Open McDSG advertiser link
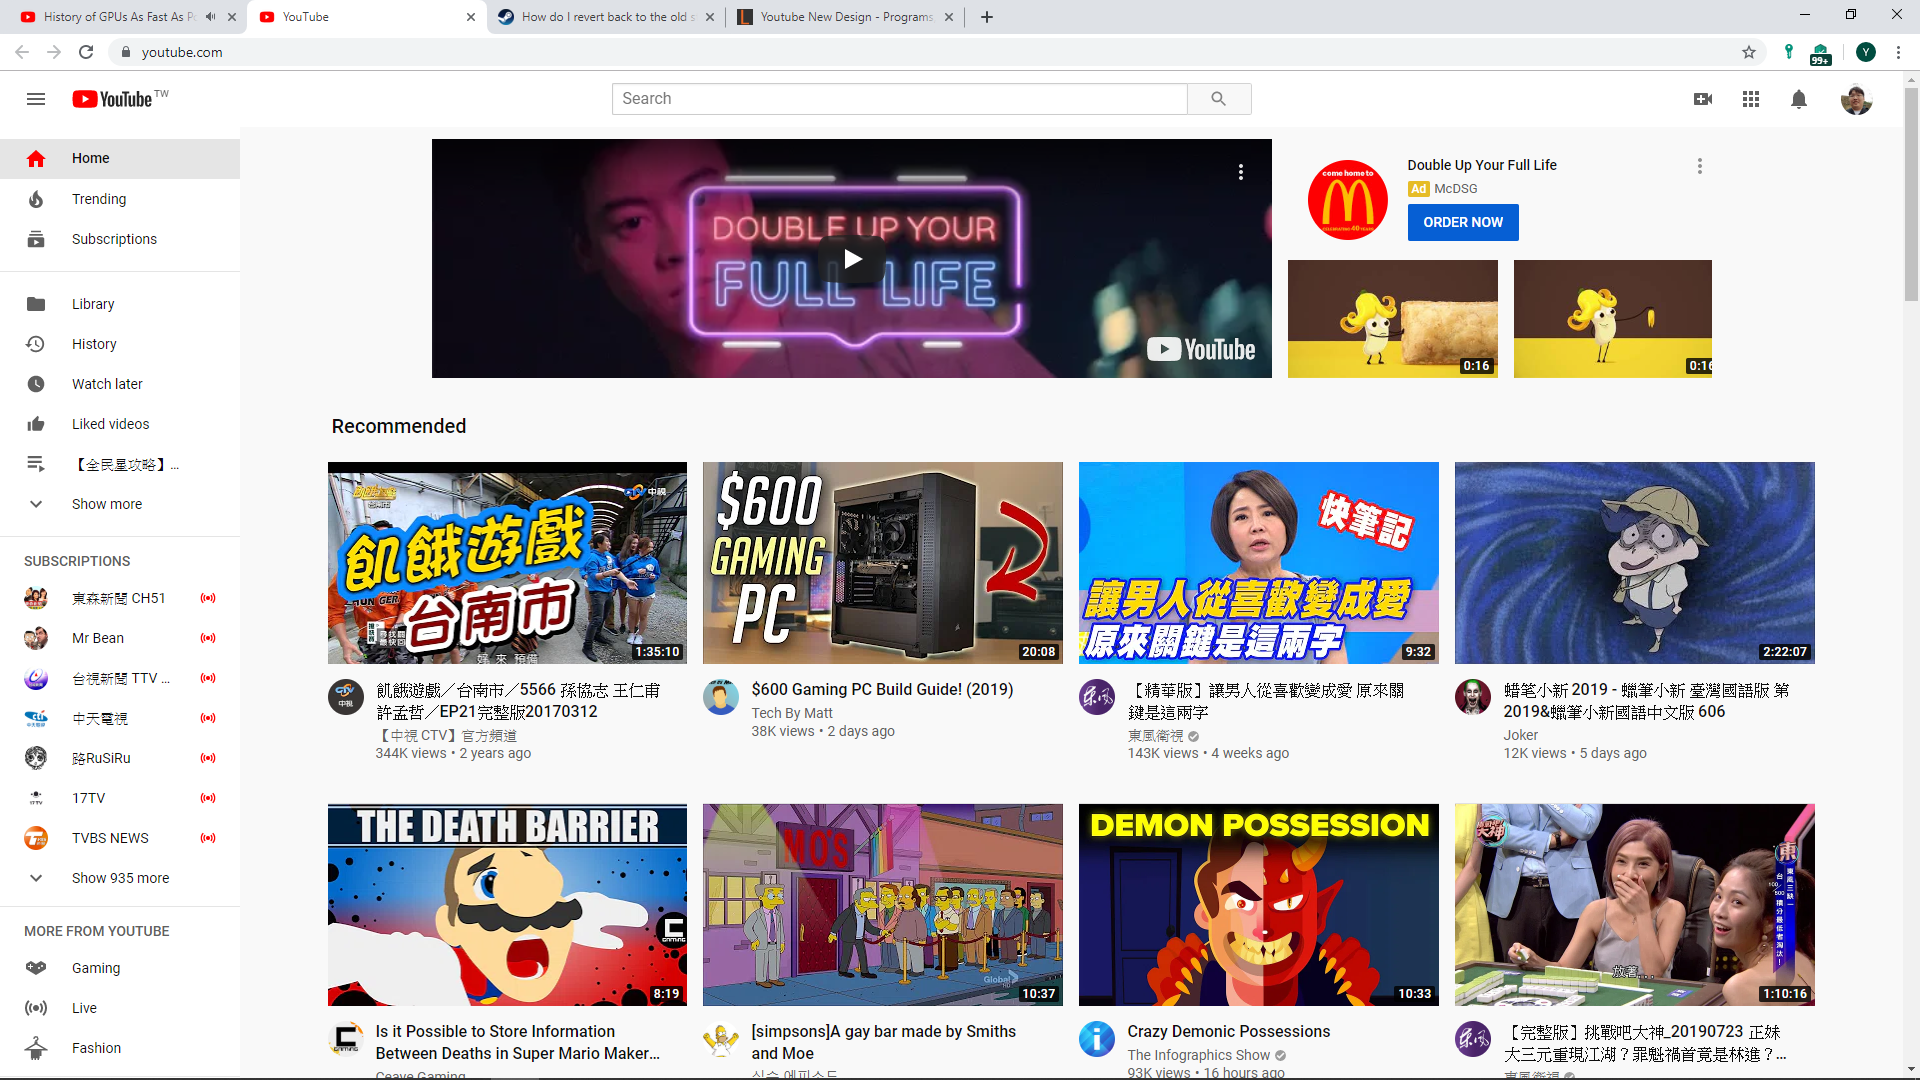 [1455, 189]
